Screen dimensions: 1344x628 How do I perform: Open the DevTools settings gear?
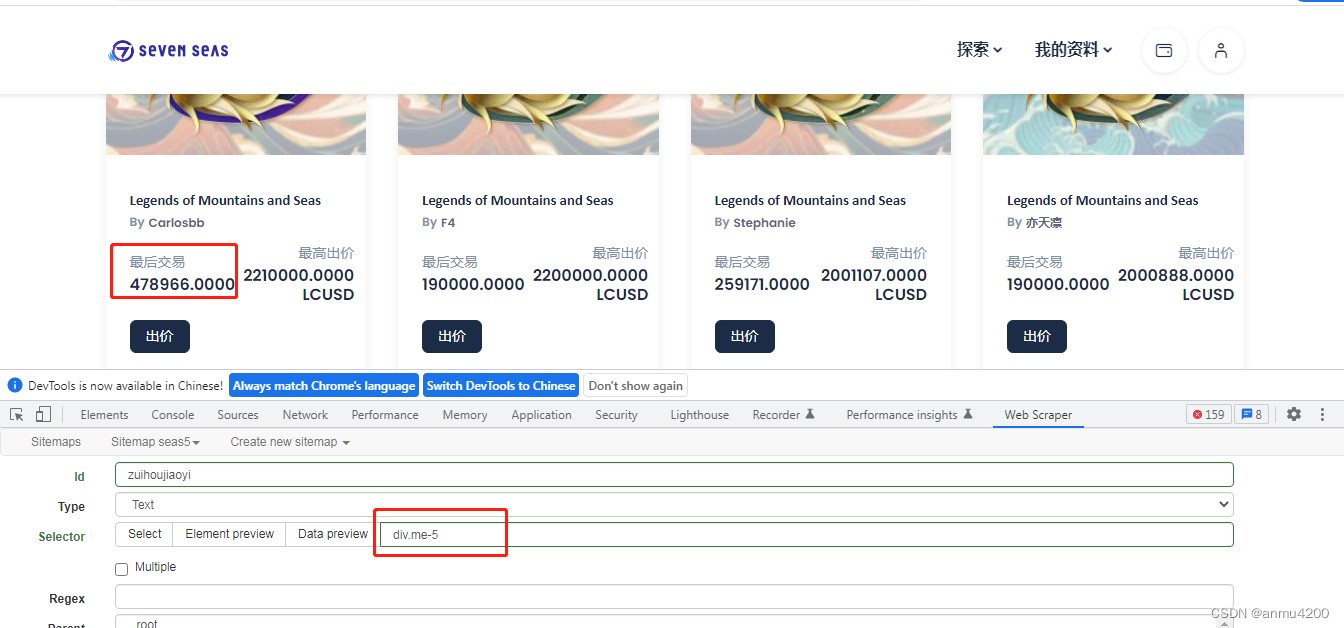[x=1294, y=414]
